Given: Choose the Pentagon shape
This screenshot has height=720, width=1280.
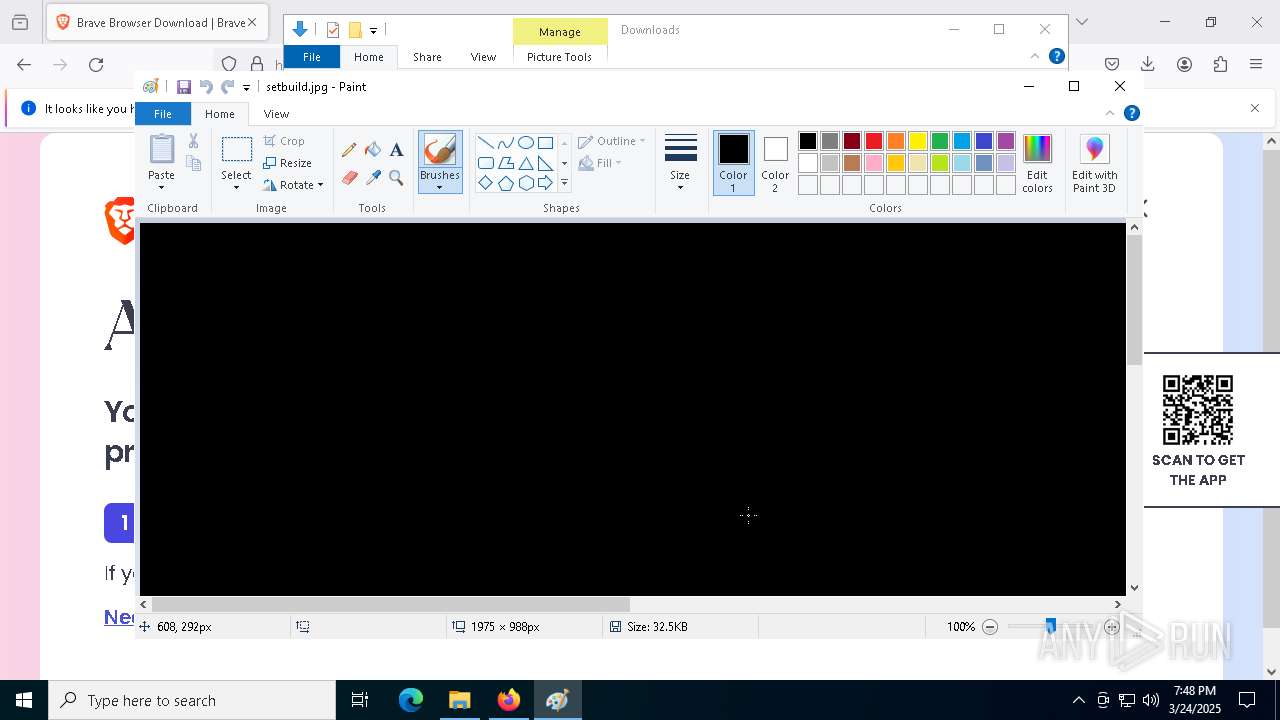Looking at the screenshot, I should (x=505, y=183).
